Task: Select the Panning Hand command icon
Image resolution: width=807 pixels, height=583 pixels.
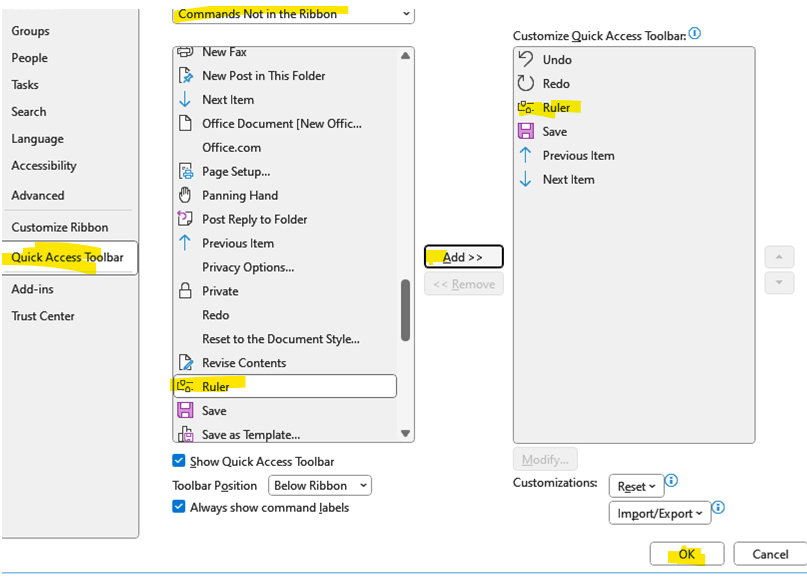Action: [184, 195]
